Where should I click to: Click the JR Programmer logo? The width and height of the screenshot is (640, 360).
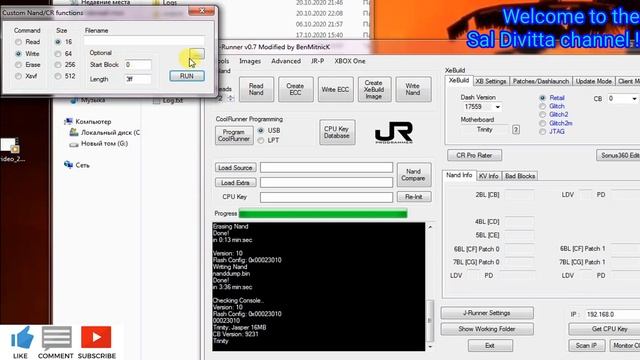(393, 133)
